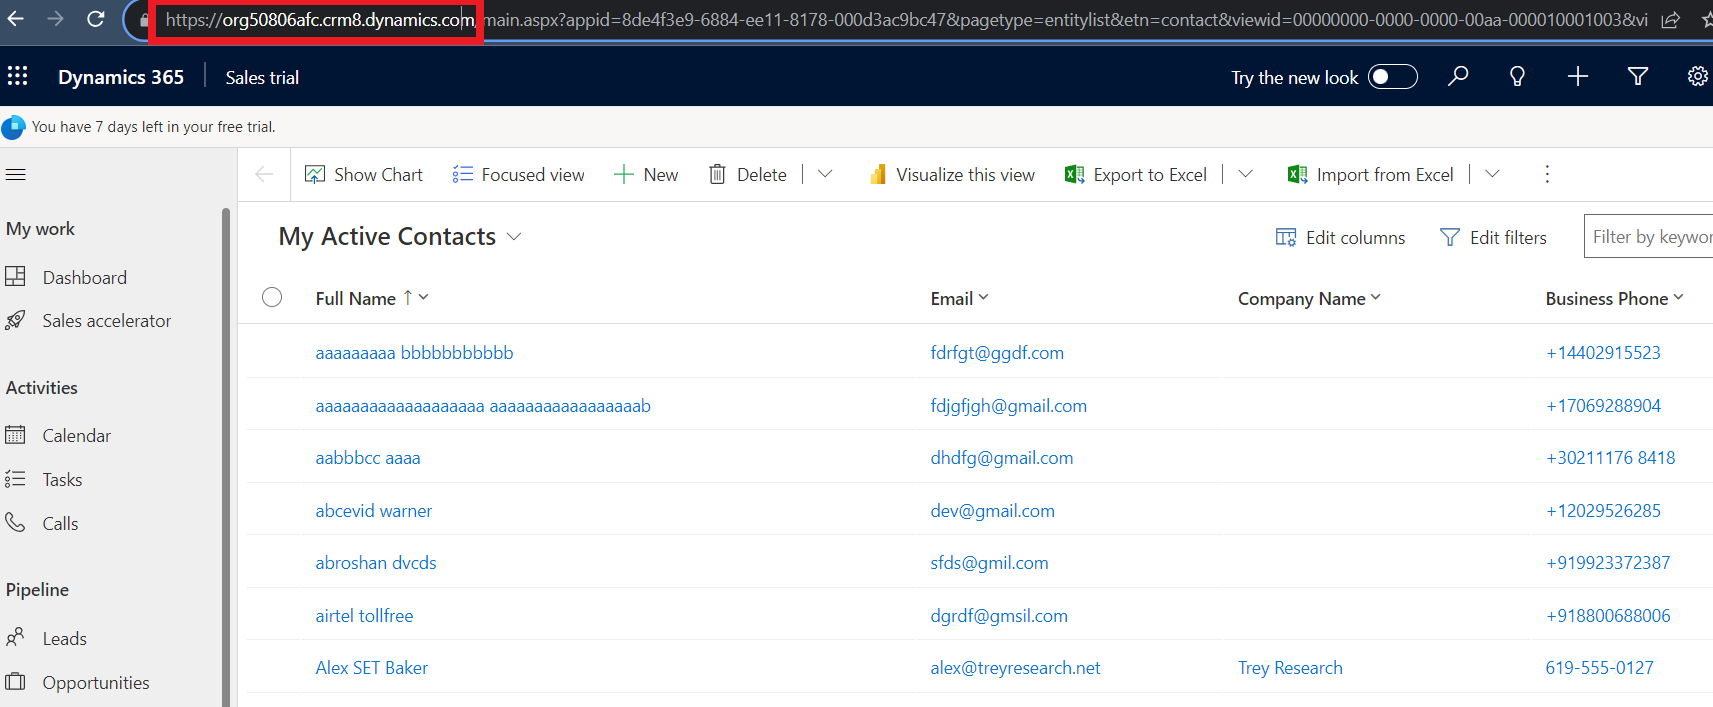Image resolution: width=1713 pixels, height=707 pixels.
Task: Expand the Export to Excel chevron
Action: 1245,174
